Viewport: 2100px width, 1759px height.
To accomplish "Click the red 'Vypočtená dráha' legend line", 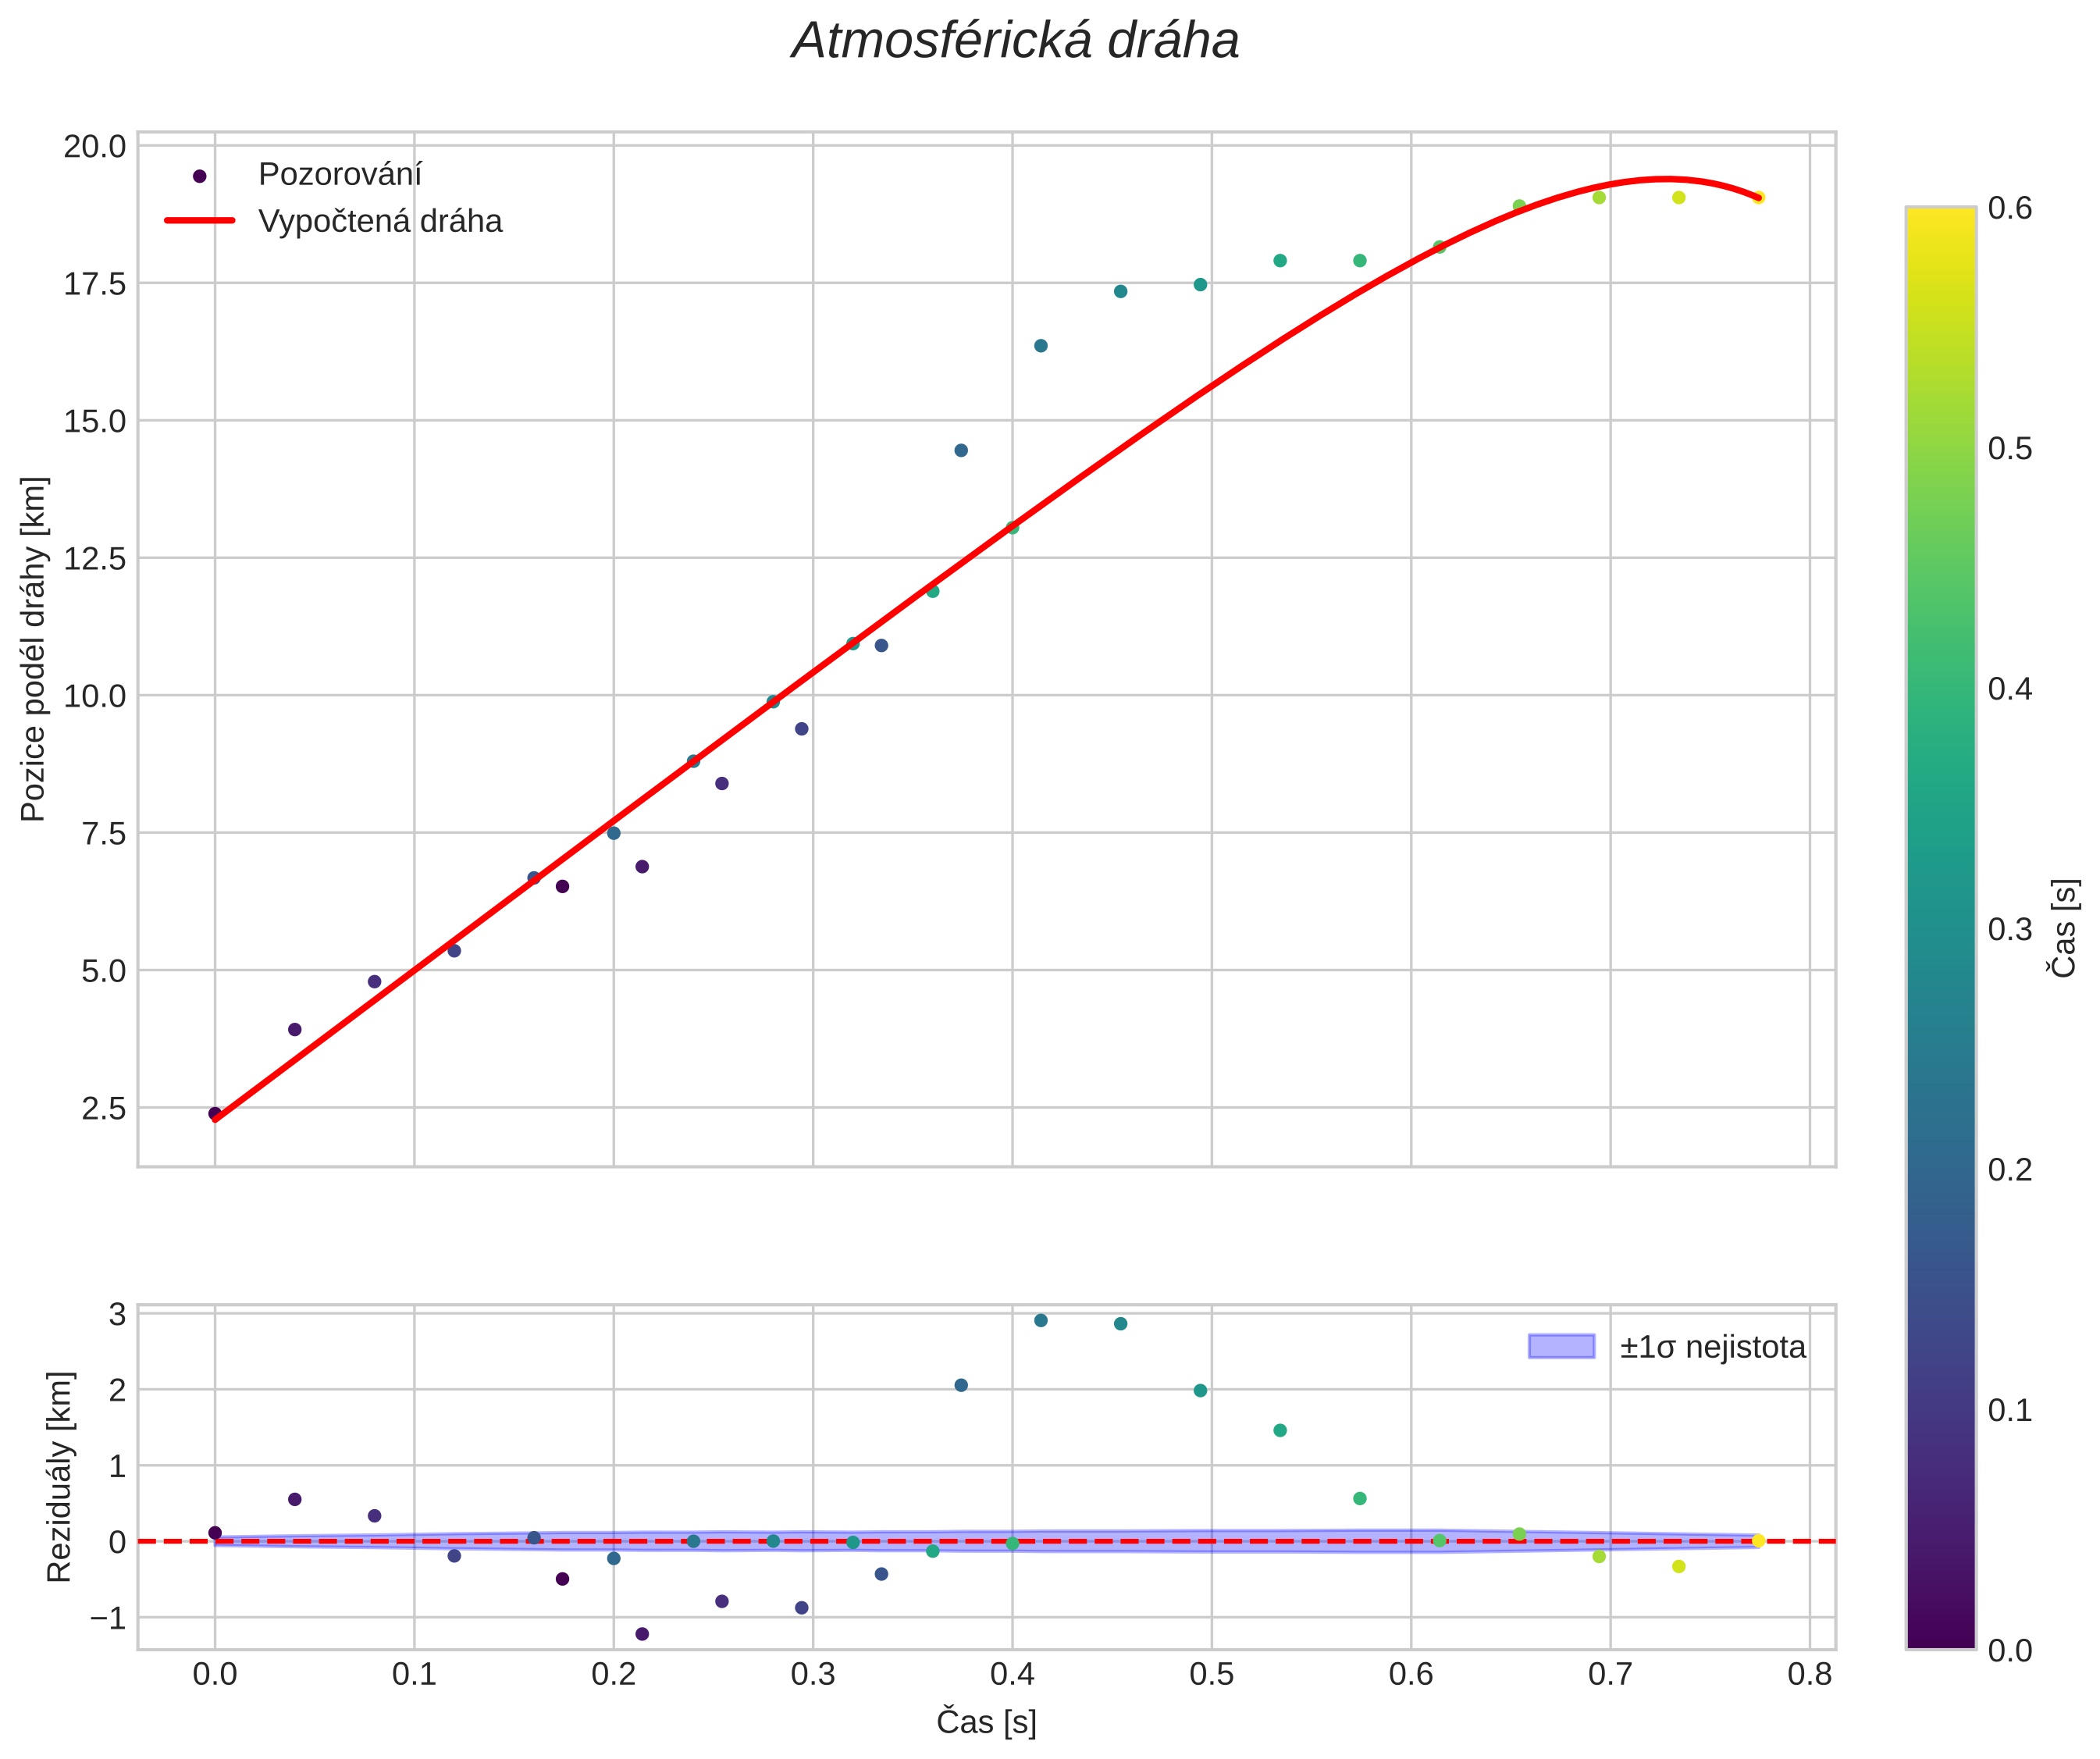I will coord(199,221).
